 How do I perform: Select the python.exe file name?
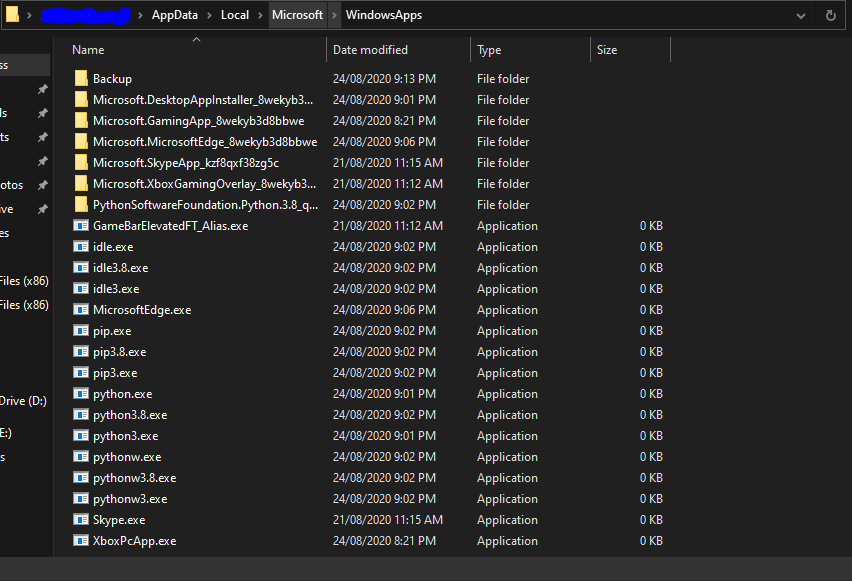point(122,394)
